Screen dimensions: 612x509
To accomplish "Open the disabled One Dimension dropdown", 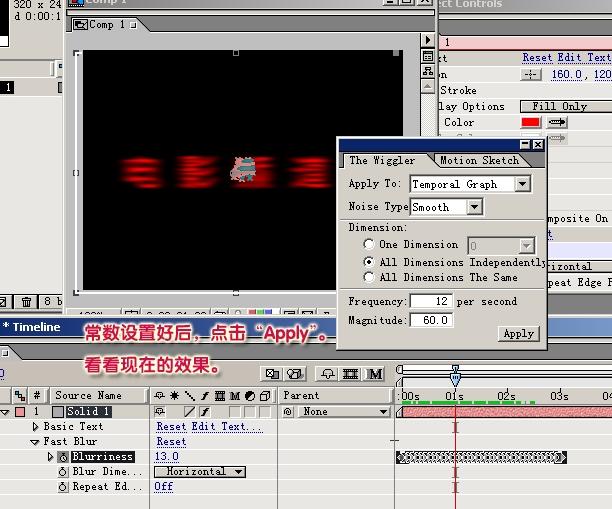I will tap(501, 246).
